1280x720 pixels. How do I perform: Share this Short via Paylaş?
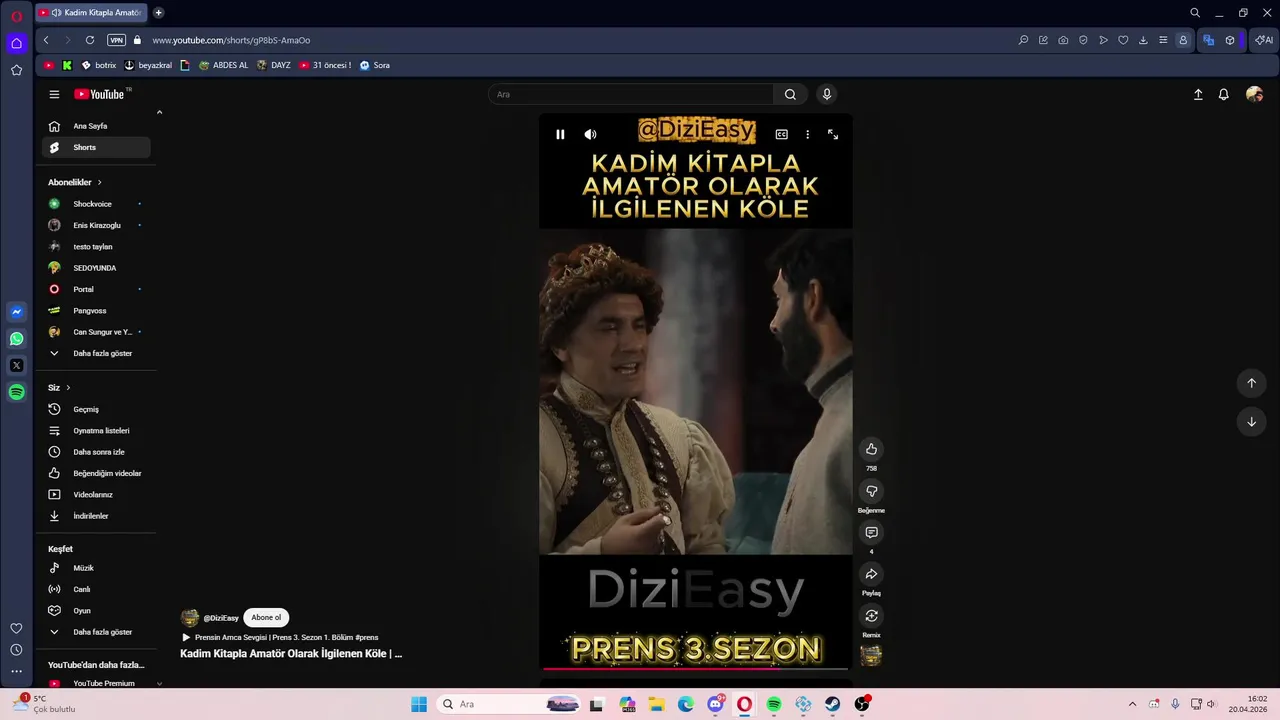(871, 574)
